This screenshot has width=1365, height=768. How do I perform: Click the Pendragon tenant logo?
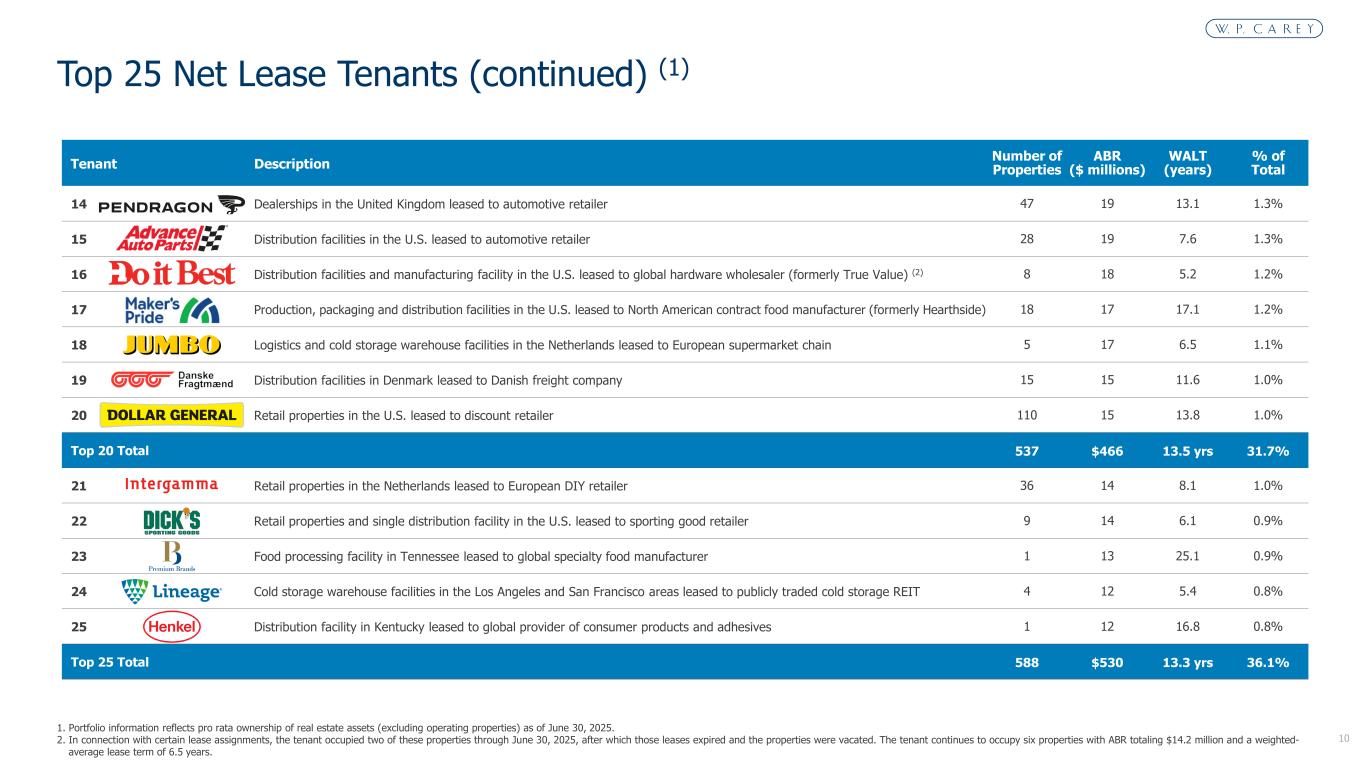pos(171,205)
